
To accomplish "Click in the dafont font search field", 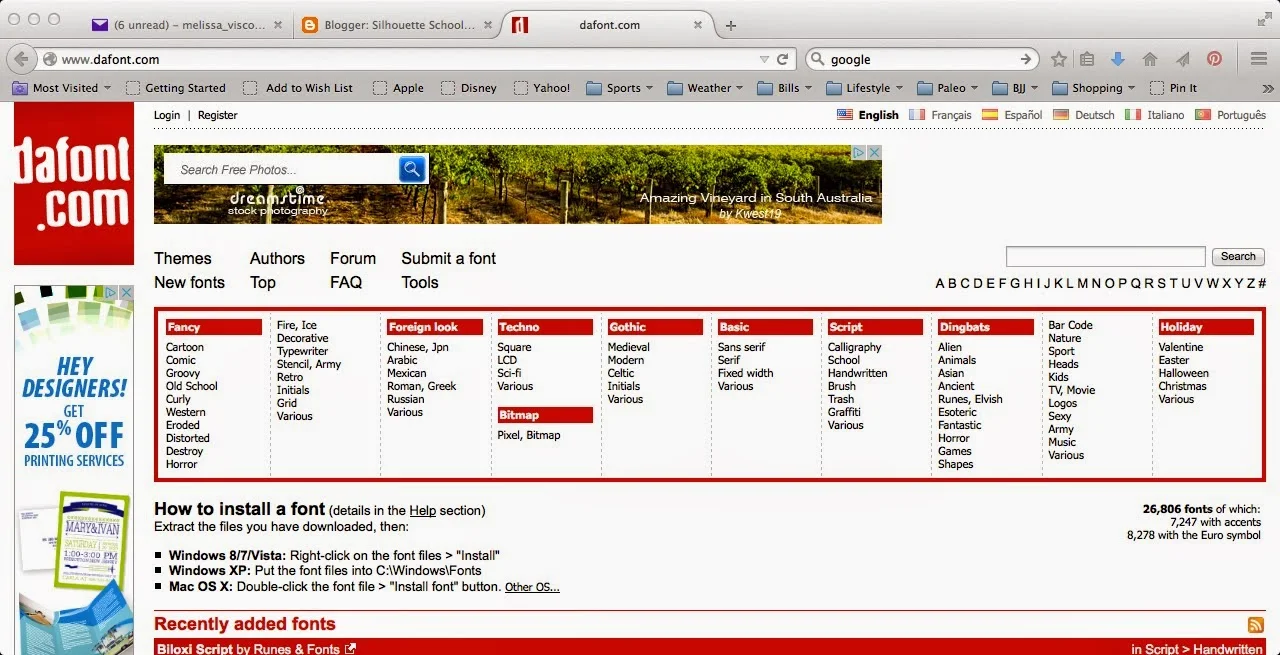I will pyautogui.click(x=1105, y=256).
